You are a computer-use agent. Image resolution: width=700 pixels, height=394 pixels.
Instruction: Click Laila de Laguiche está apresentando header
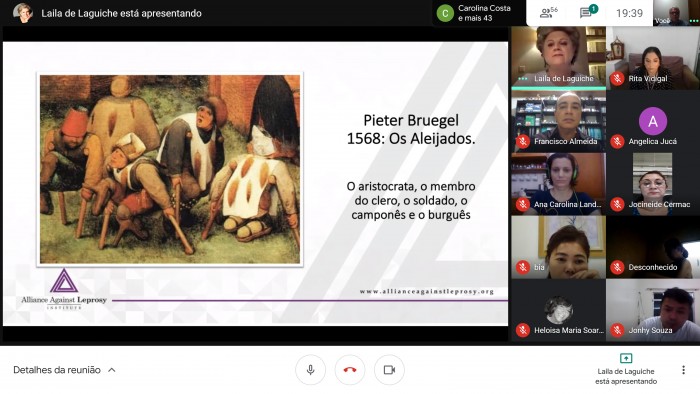click(x=121, y=13)
